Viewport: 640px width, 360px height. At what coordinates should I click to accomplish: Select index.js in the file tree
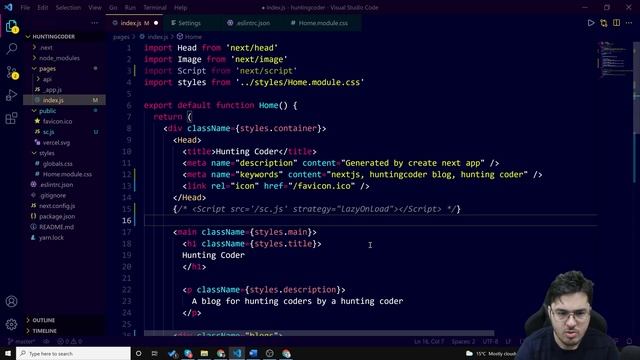[64, 100]
